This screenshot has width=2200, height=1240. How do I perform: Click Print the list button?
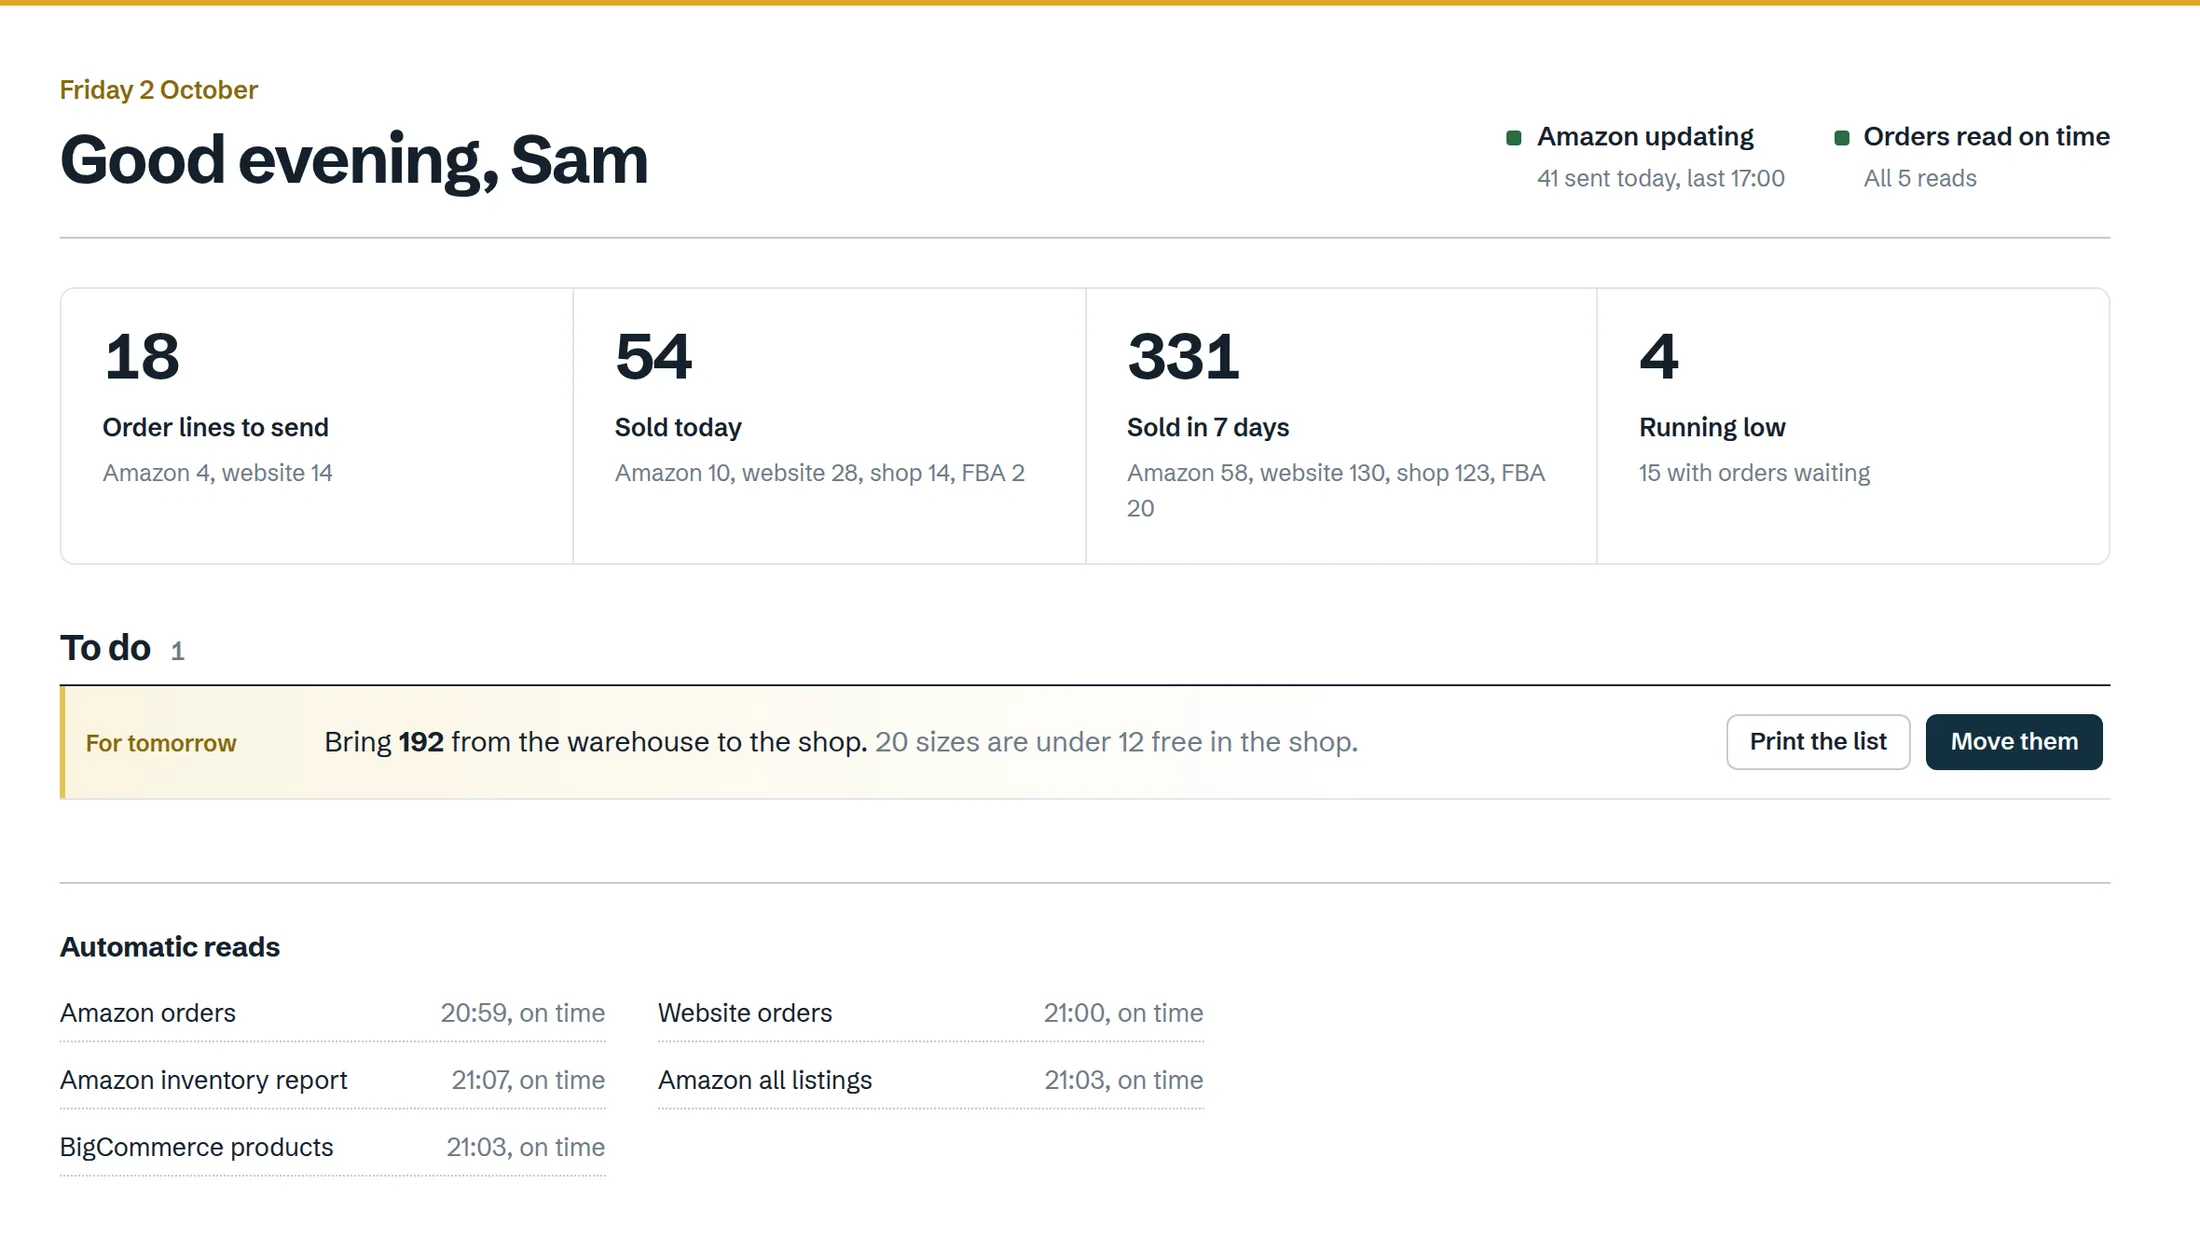1818,742
